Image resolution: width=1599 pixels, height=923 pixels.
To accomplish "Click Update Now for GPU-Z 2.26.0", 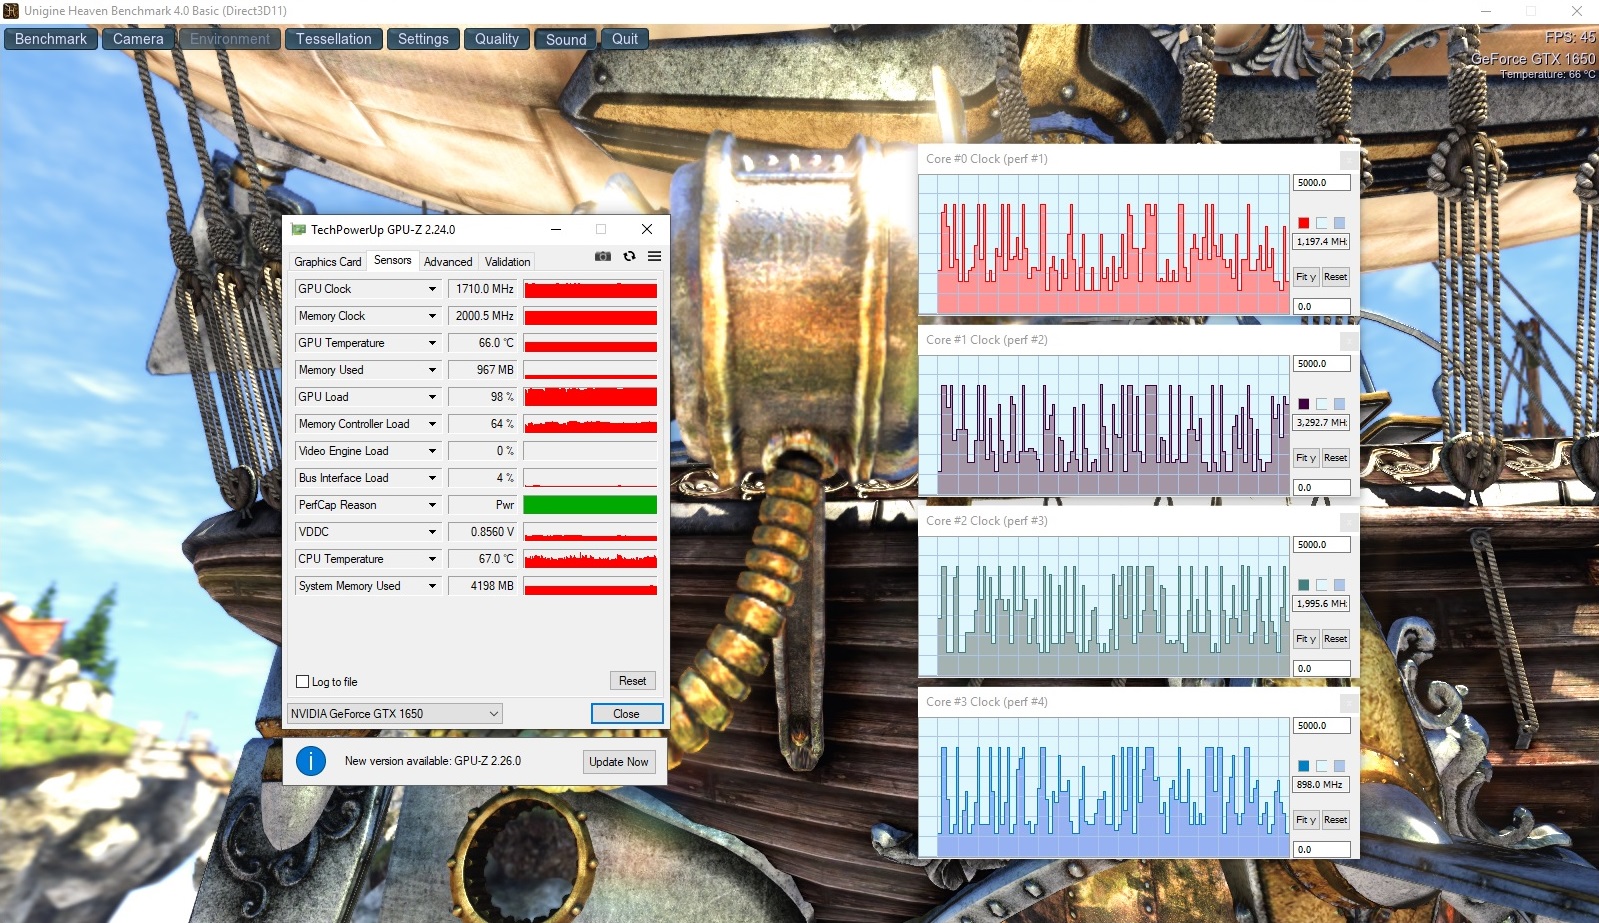I will point(619,762).
